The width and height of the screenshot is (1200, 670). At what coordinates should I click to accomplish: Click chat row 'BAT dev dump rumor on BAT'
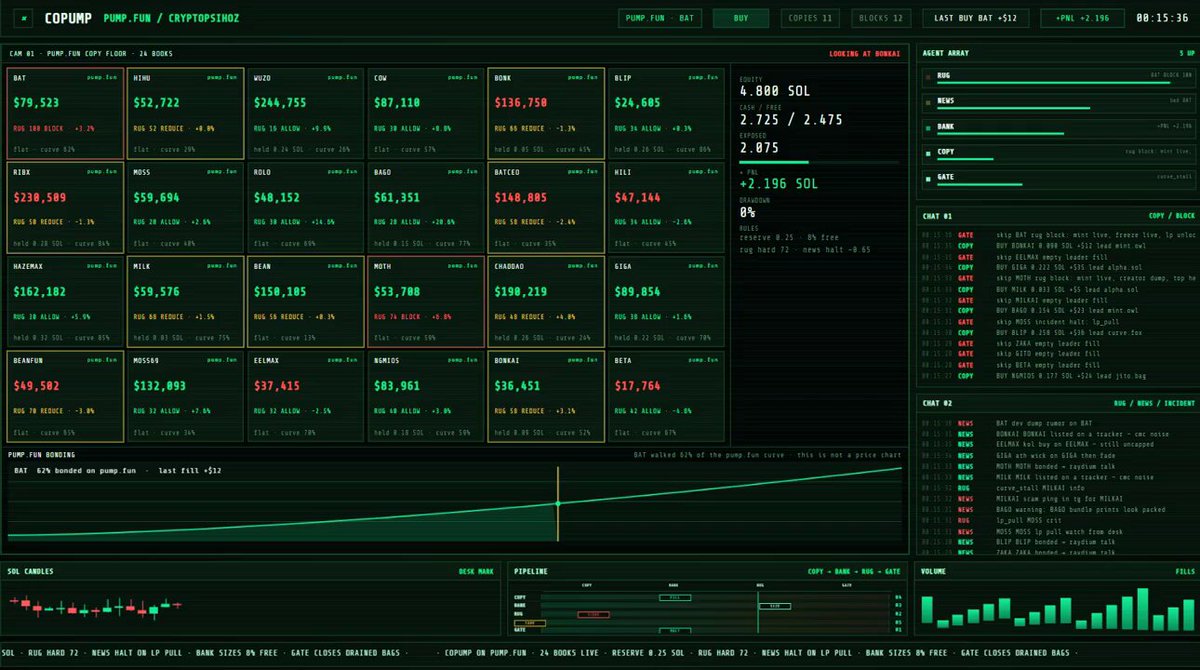point(1057,423)
